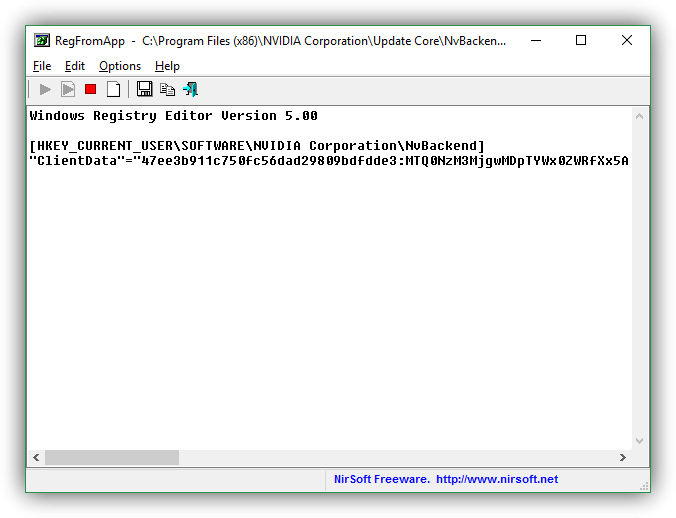Open the NirSoft Freeware website link
Viewport: 676px width, 518px height.
[446, 479]
